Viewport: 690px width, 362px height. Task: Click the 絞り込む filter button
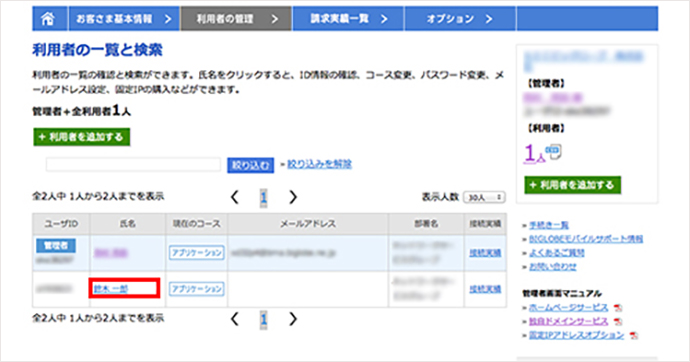250,165
